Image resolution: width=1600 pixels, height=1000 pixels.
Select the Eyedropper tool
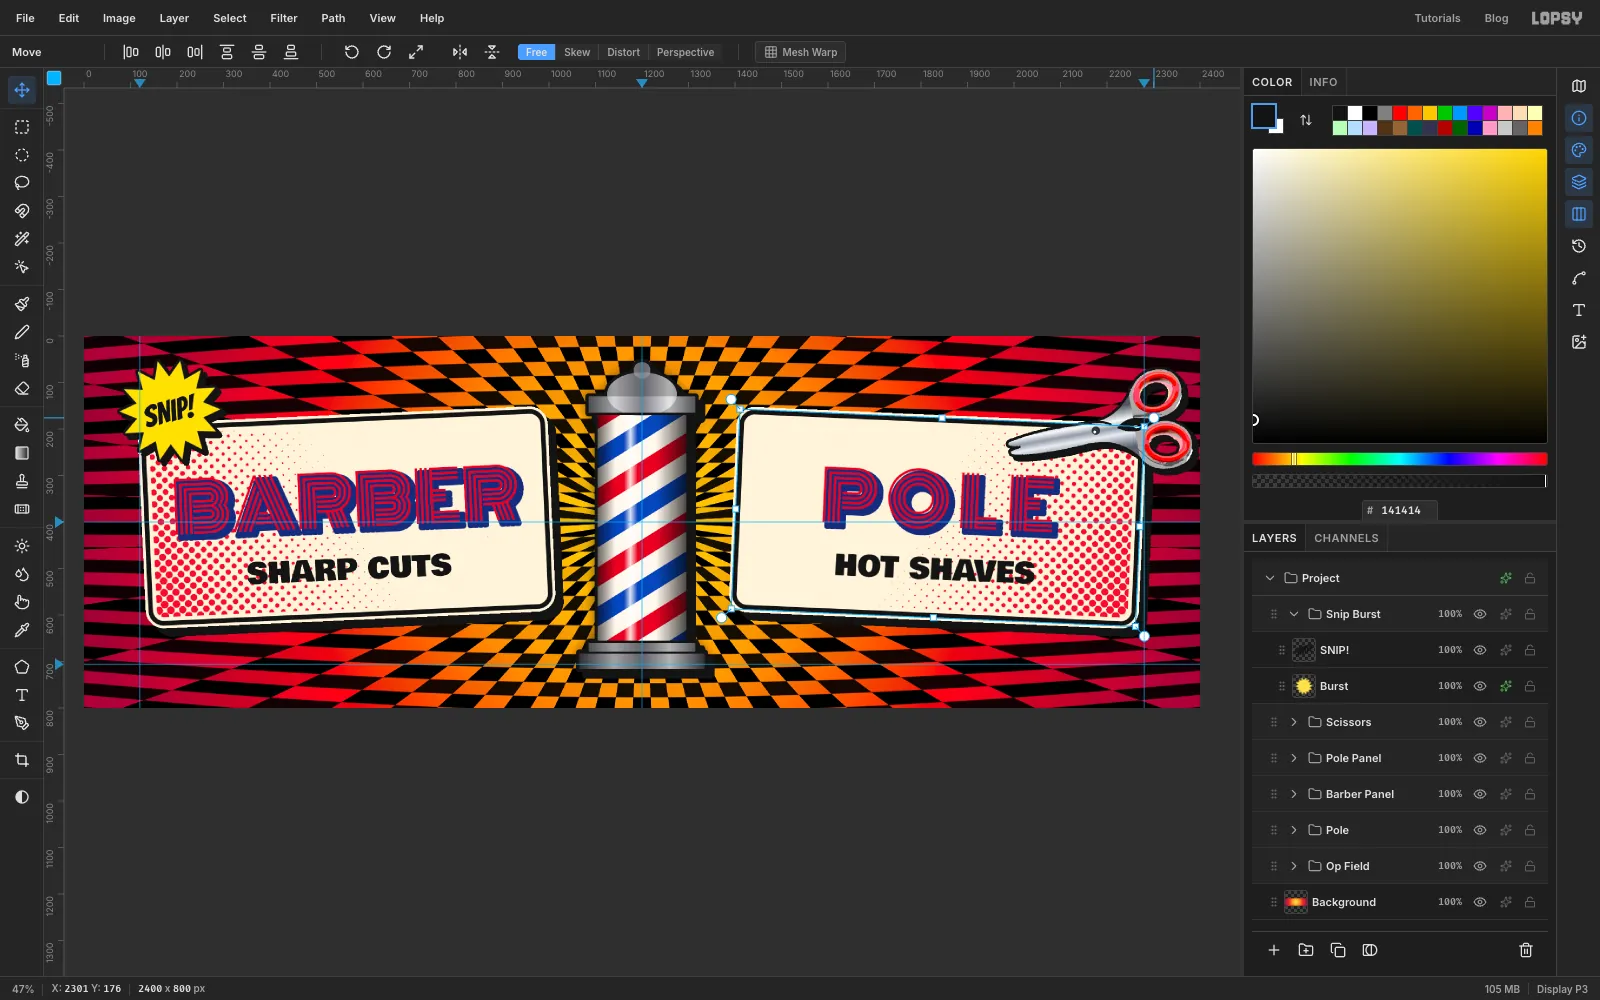pyautogui.click(x=22, y=630)
